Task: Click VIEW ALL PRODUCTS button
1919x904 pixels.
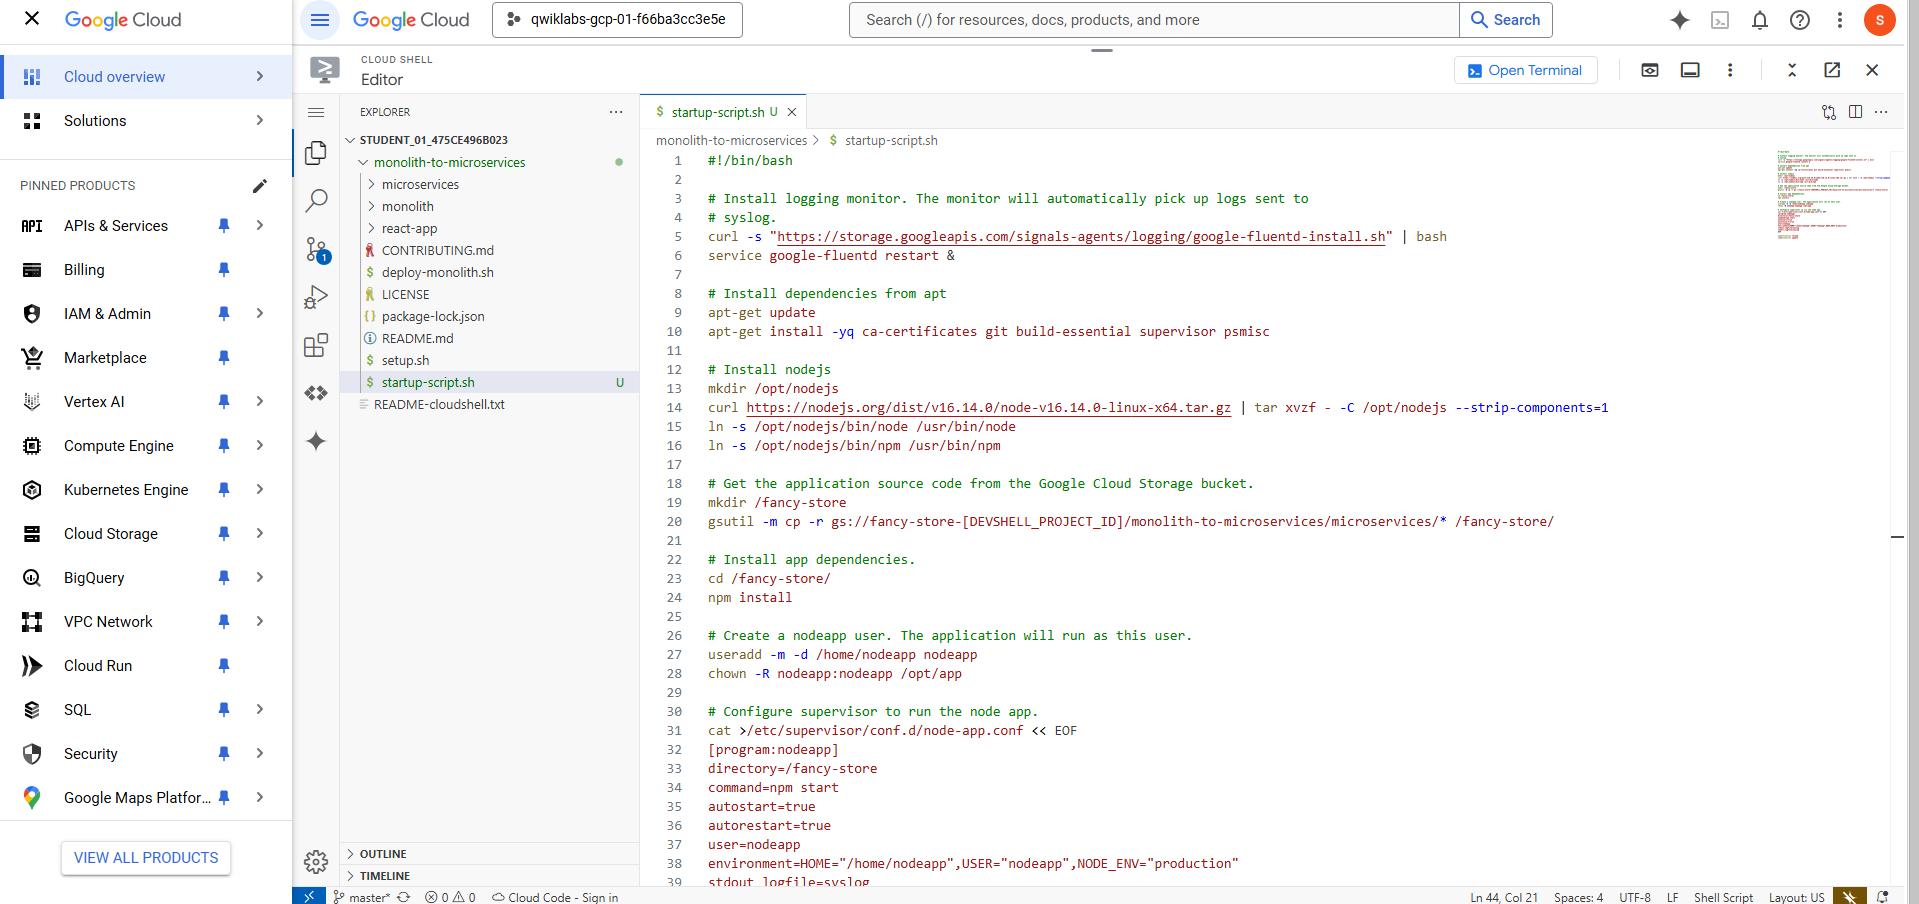Action: click(146, 858)
